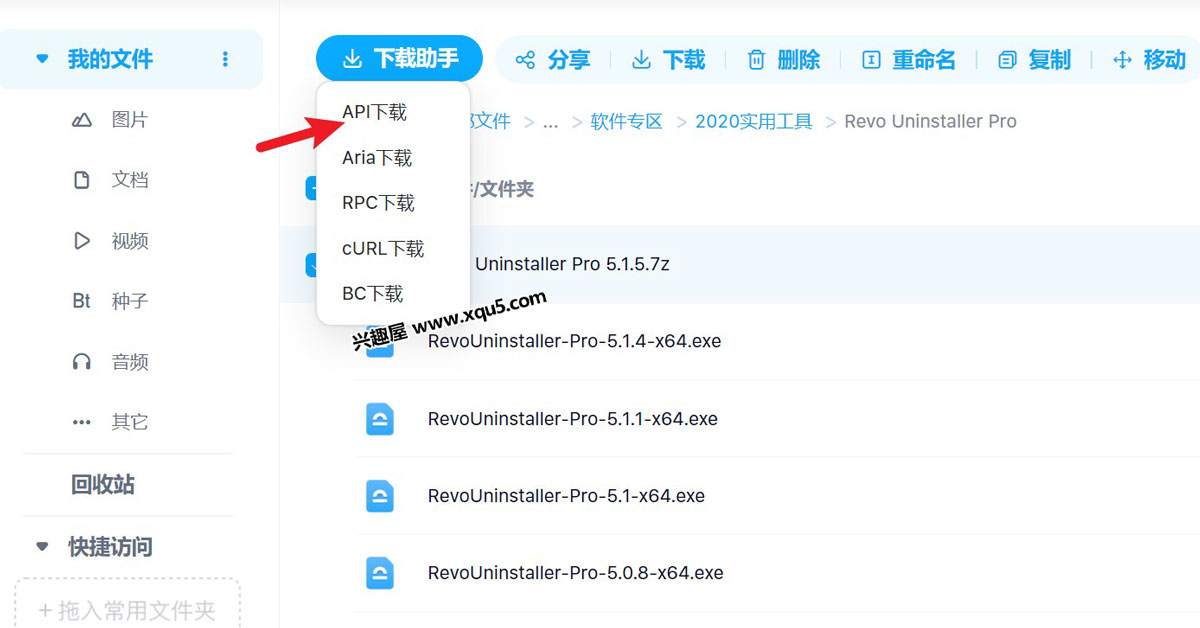Select RevoUninstaller-Pro-5.1-x64.exe file name
Image resolution: width=1200 pixels, height=628 pixels.
pos(566,496)
